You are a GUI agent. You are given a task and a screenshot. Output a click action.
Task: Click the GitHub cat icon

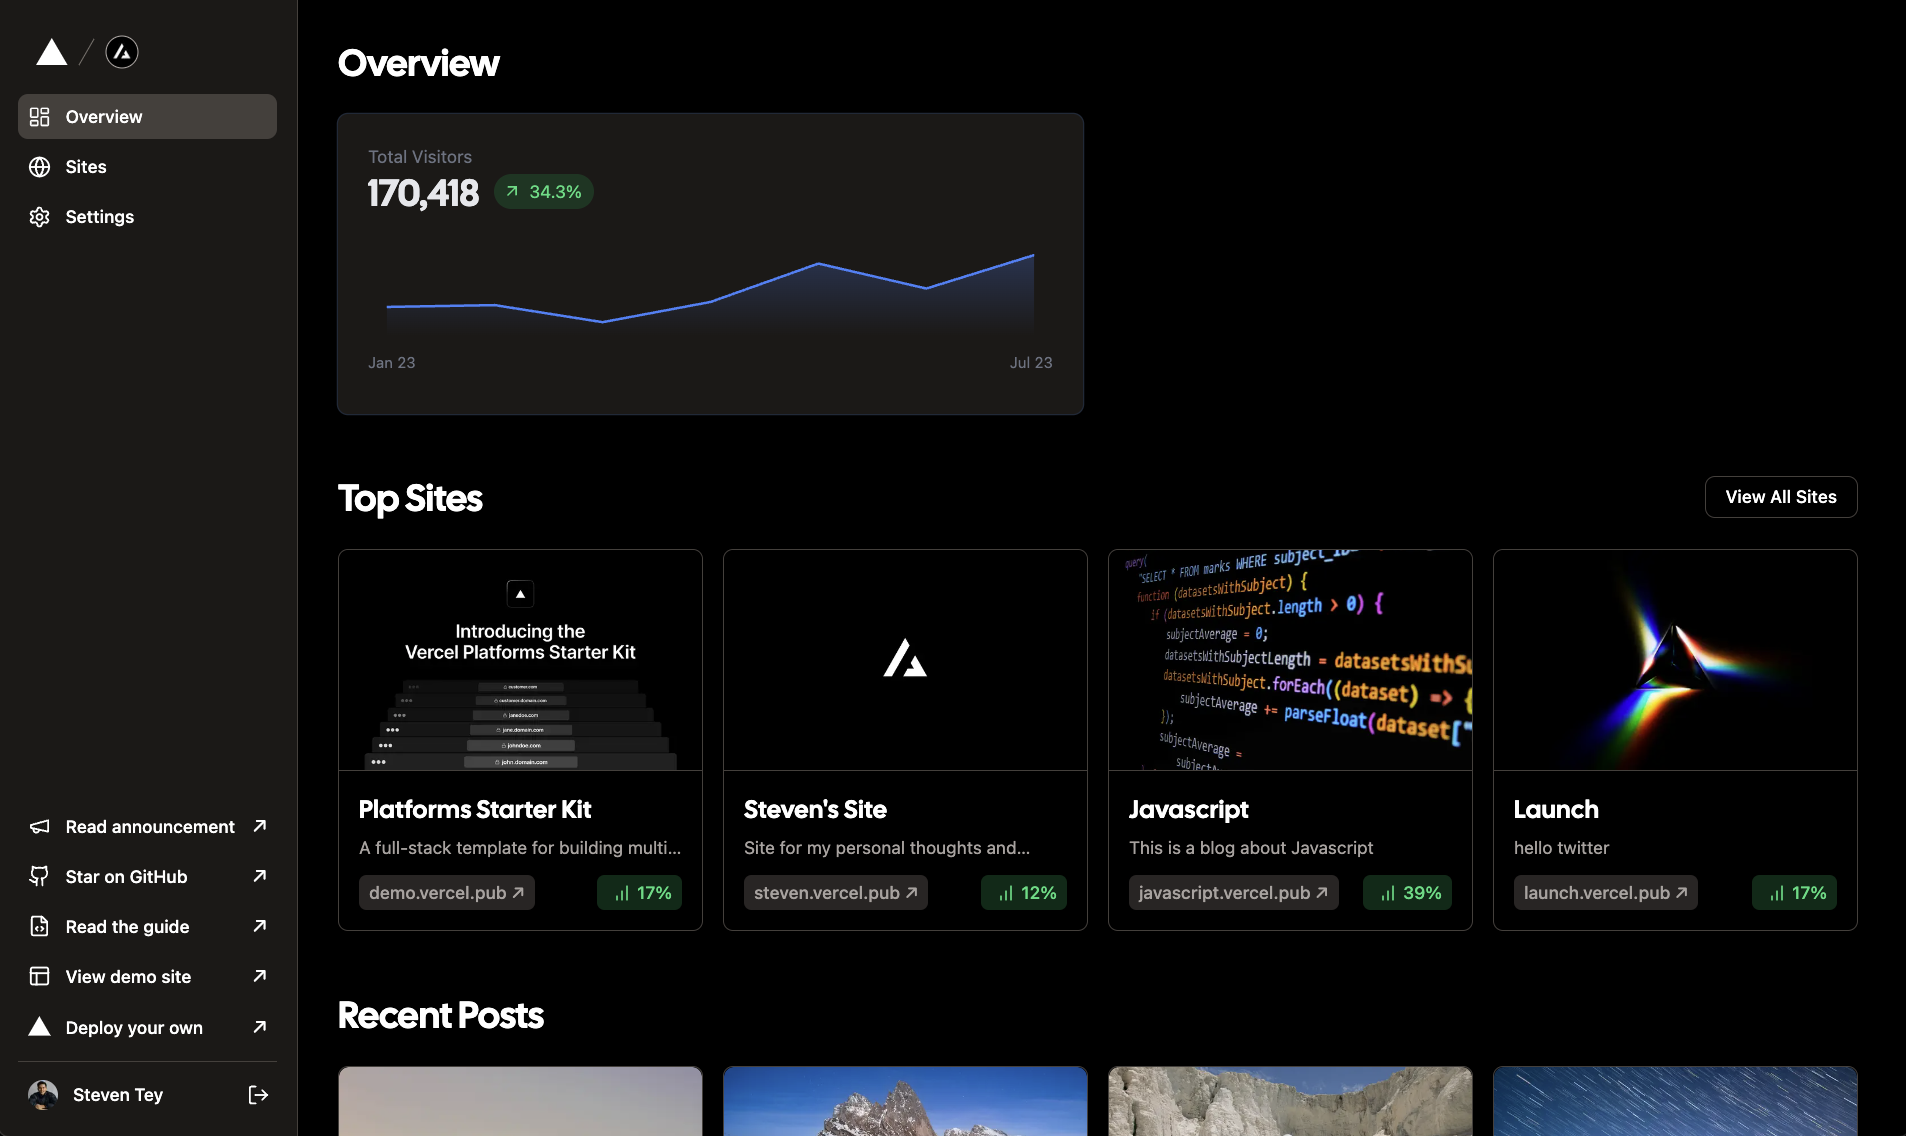click(39, 877)
